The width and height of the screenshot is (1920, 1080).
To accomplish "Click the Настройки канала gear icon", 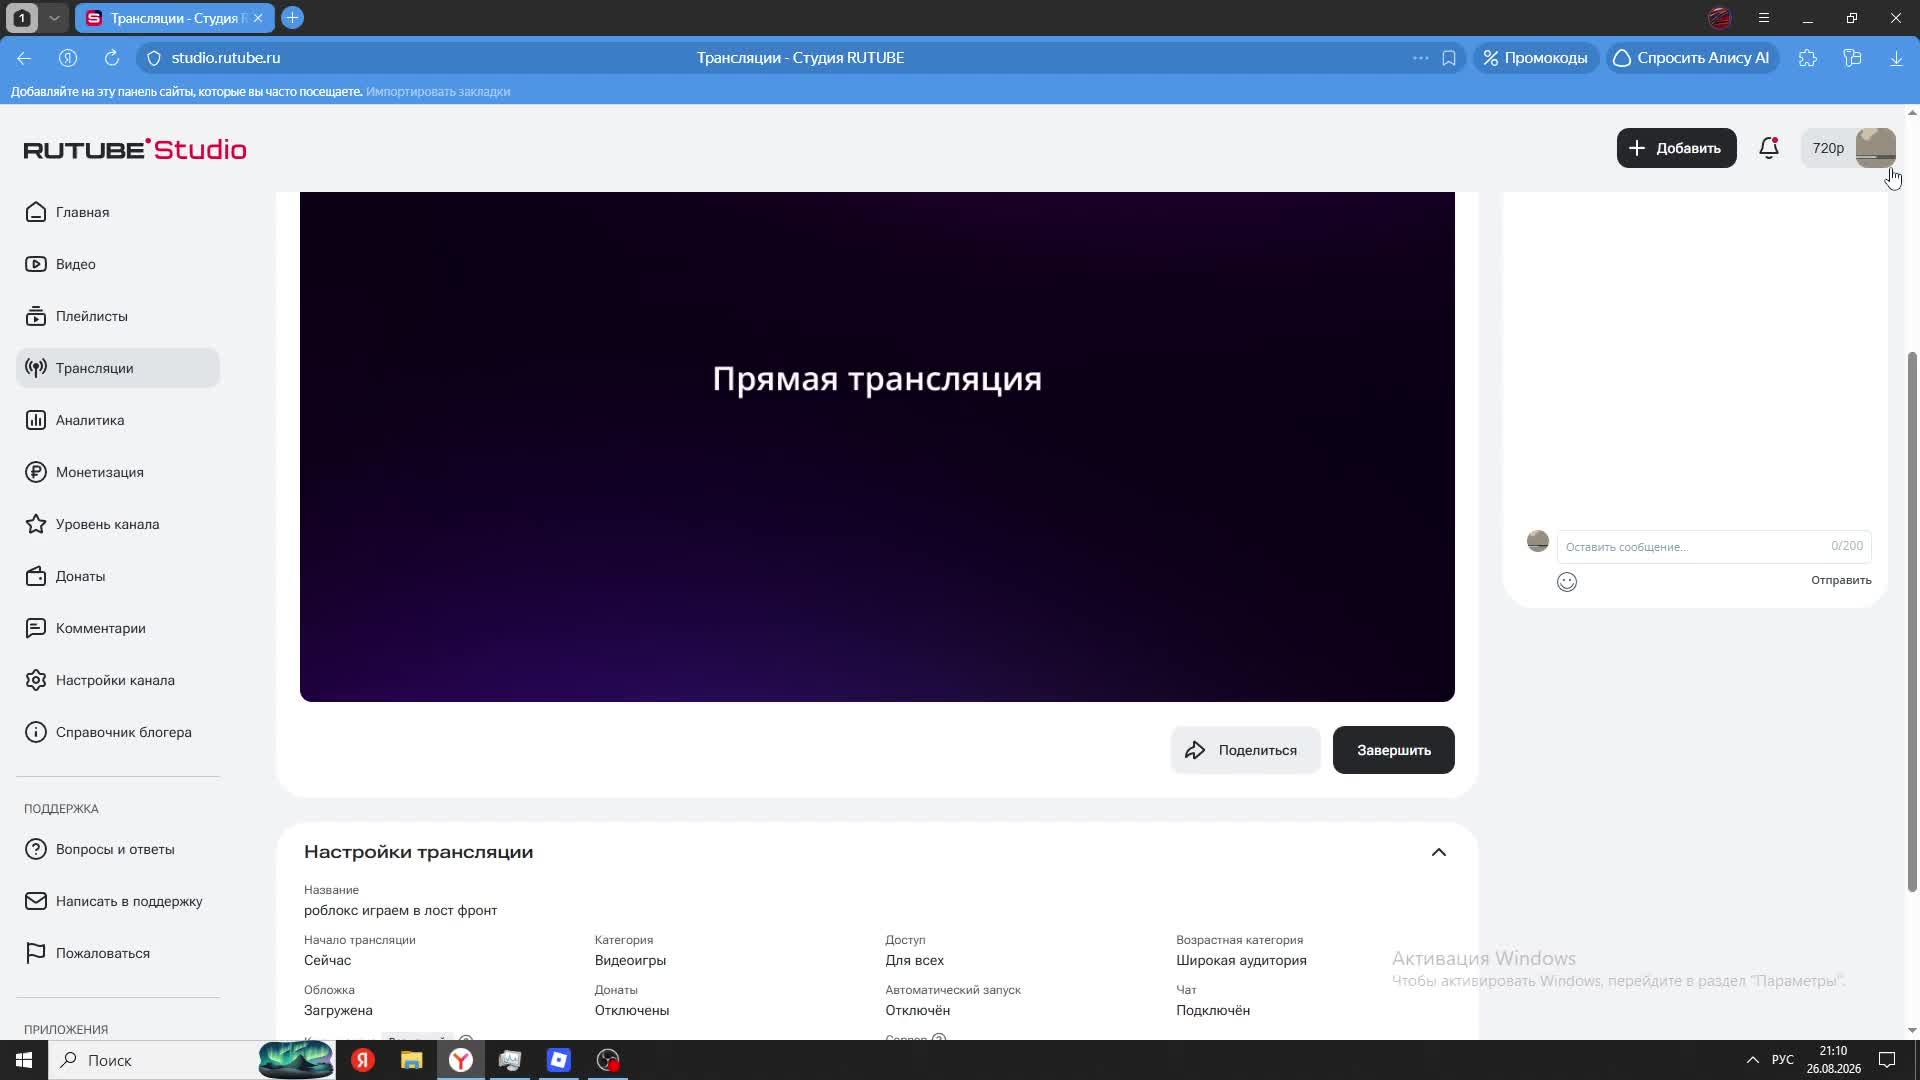I will pyautogui.click(x=36, y=680).
